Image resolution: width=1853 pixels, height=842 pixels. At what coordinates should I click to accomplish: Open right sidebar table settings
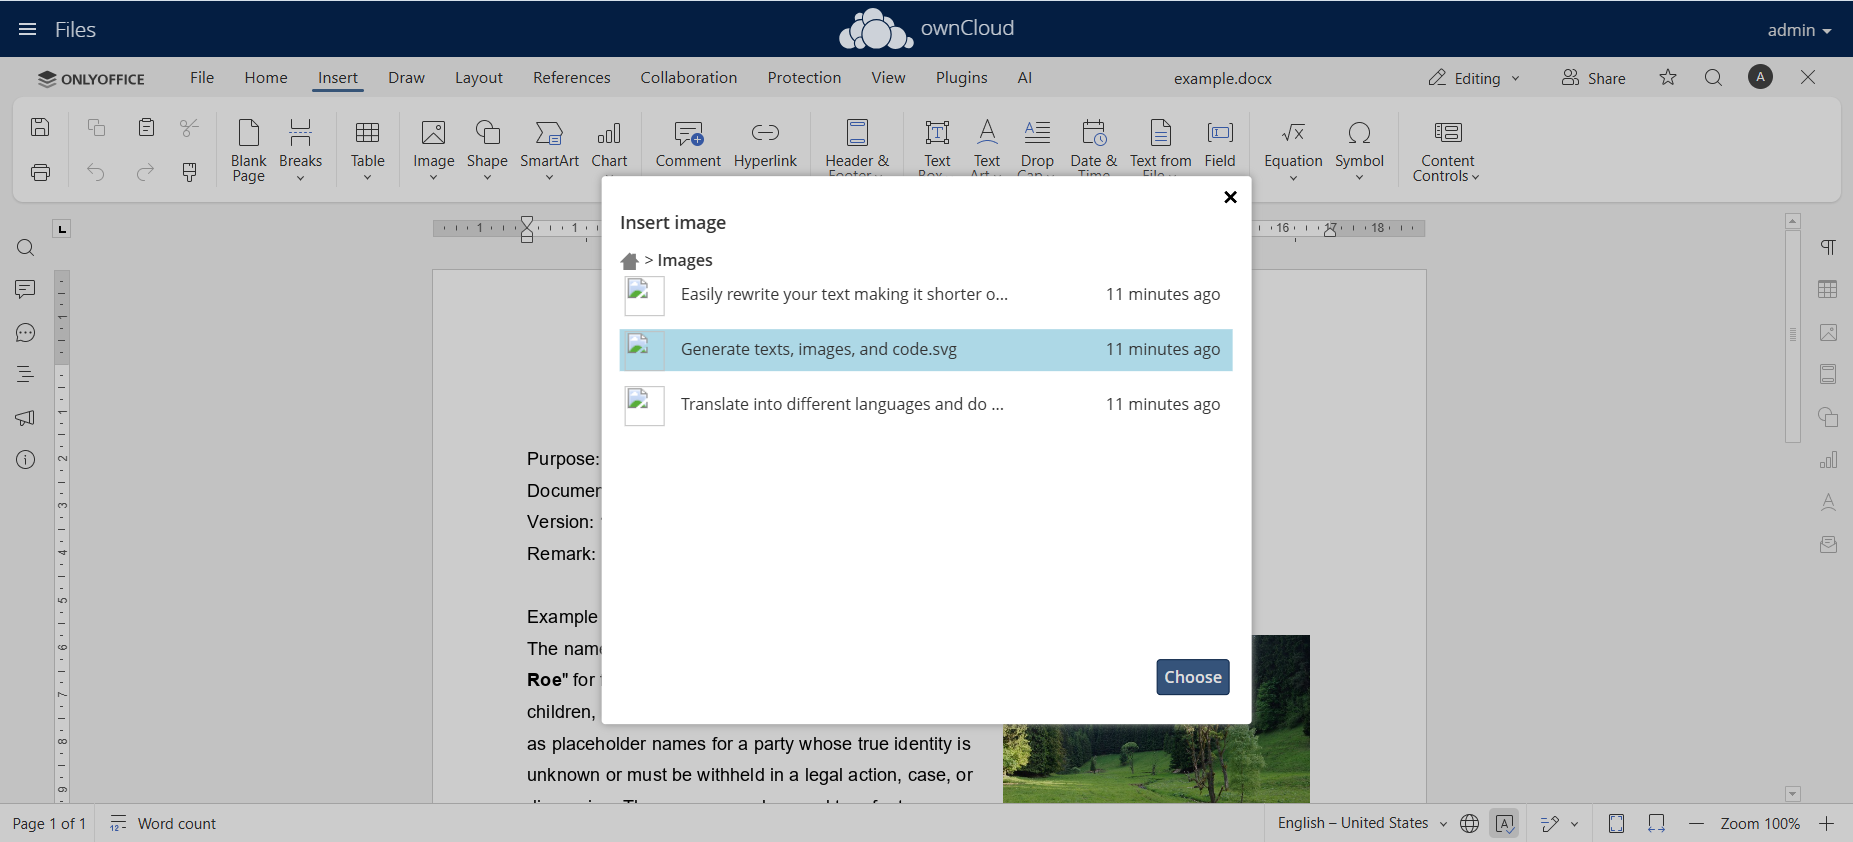coord(1828,290)
